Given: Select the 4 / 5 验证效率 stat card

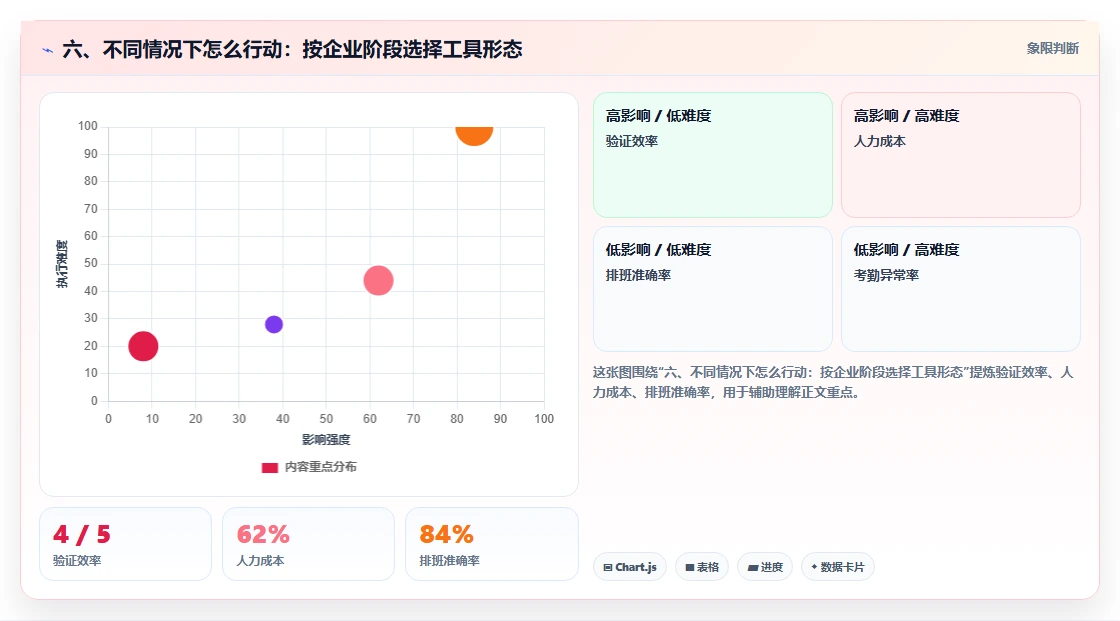Looking at the screenshot, I should (x=126, y=544).
